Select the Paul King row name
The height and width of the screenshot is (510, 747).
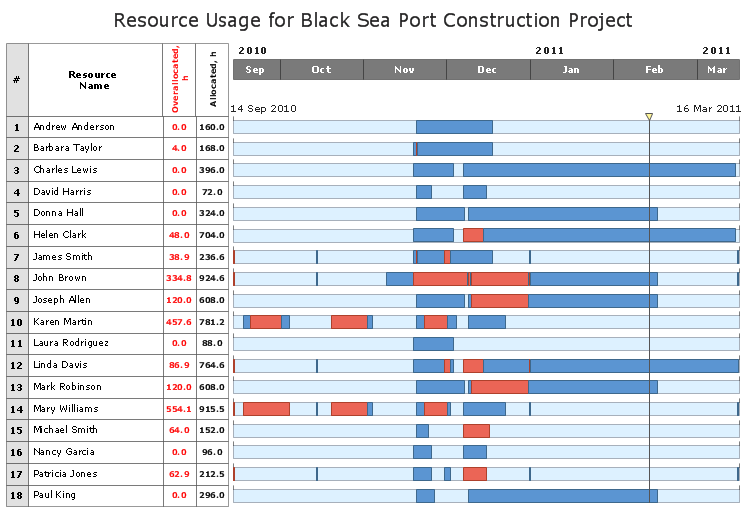pyautogui.click(x=54, y=495)
